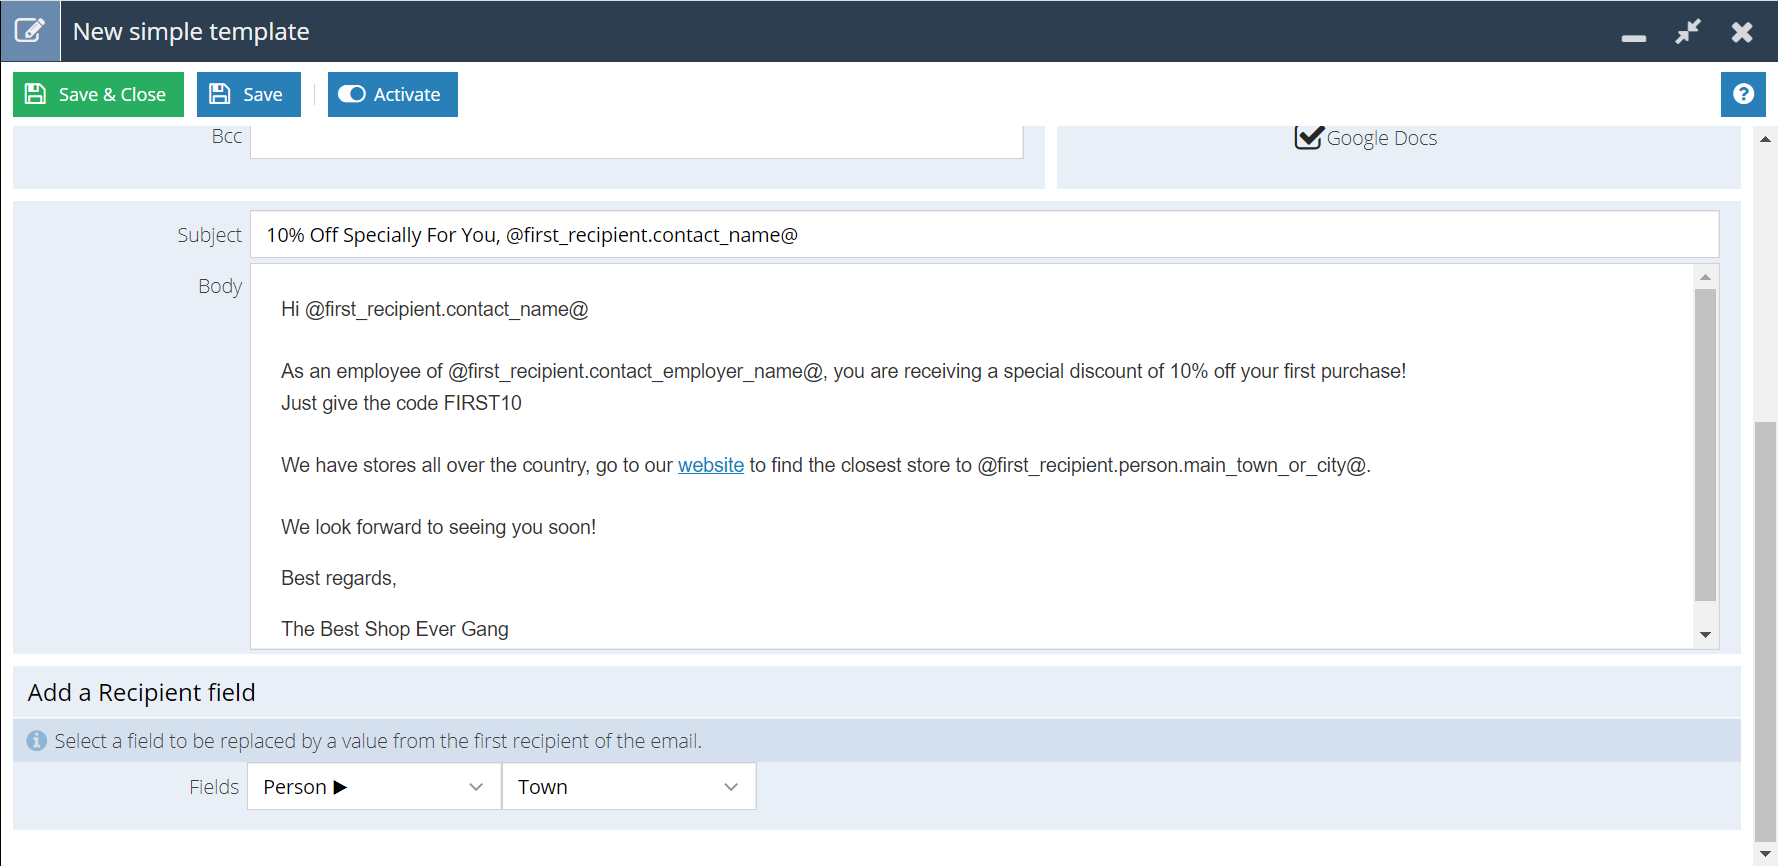Click the Save & Close button
The height and width of the screenshot is (866, 1778).
coord(98,94)
